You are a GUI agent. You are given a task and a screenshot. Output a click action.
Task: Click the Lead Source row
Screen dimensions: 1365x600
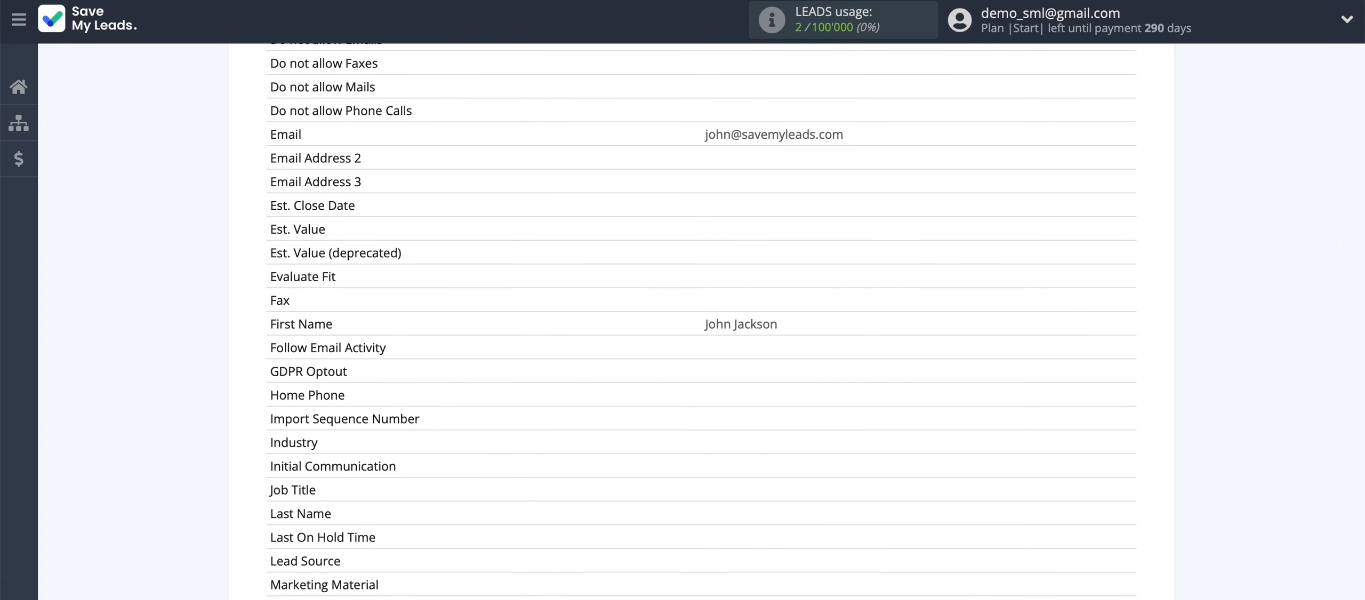tap(700, 561)
